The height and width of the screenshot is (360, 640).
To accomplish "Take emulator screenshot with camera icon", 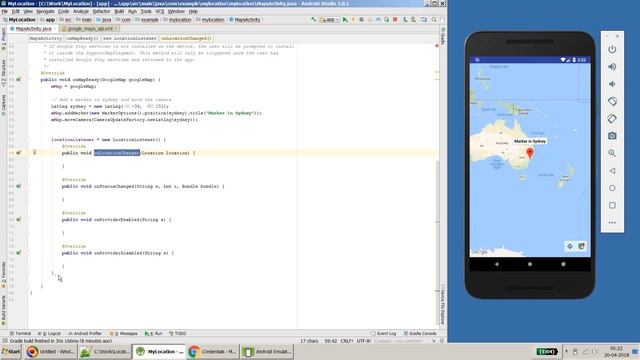I will (x=612, y=136).
